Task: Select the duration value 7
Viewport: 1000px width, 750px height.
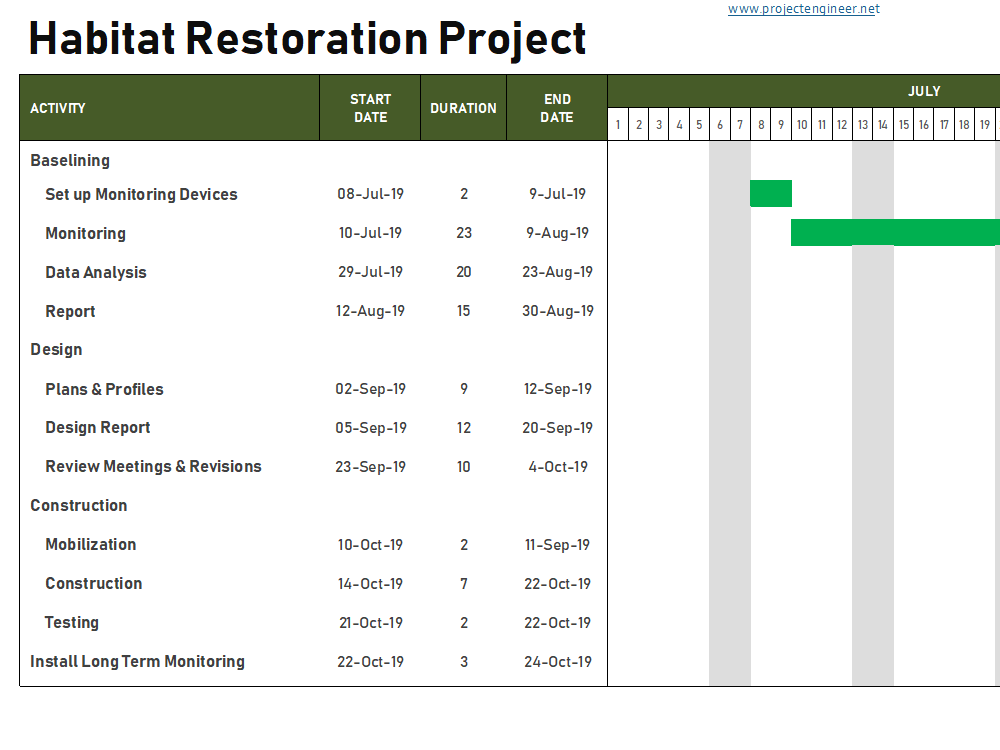Action: (x=464, y=584)
